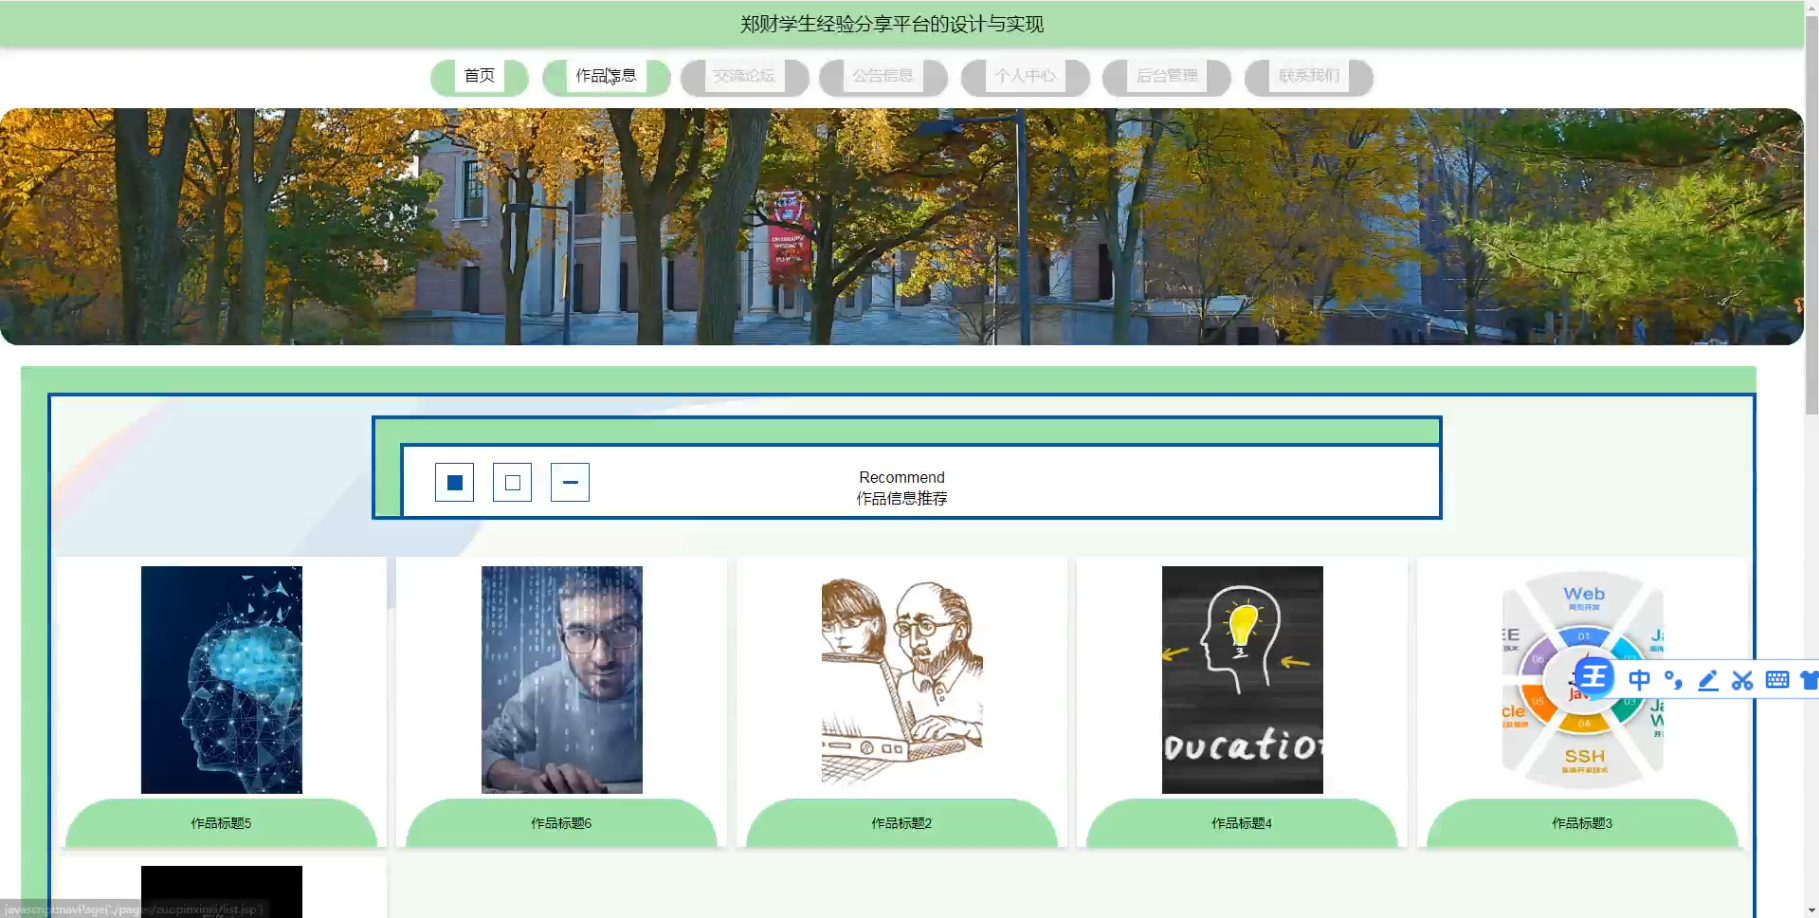The height and width of the screenshot is (918, 1819).
Task: Click the blue 王 input method logo
Action: pos(1593,677)
